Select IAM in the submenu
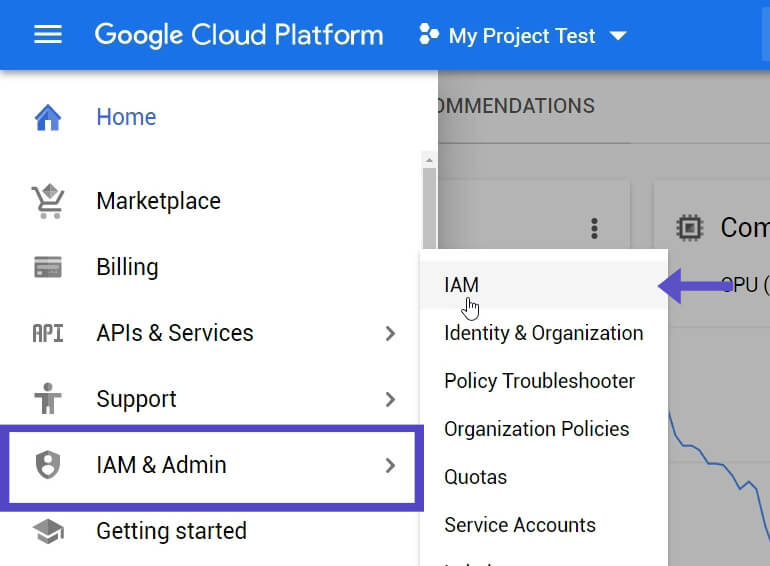This screenshot has width=770, height=566. [x=544, y=285]
